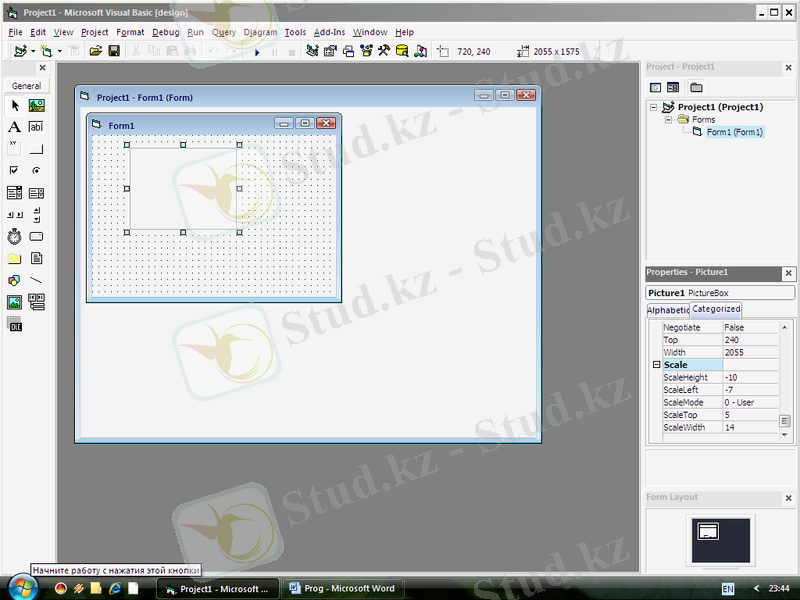
Task: Click the Width property value 2055
Action: click(750, 353)
